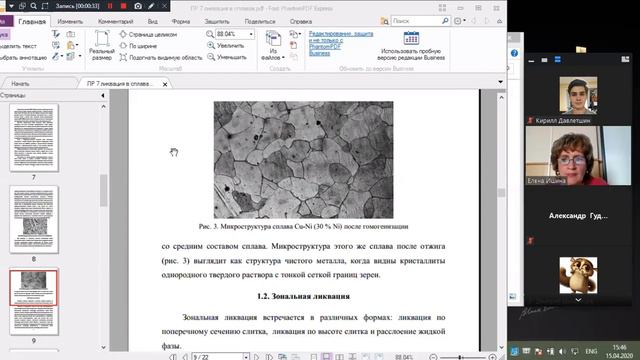Click the Typewriter tool icon

point(56,34)
